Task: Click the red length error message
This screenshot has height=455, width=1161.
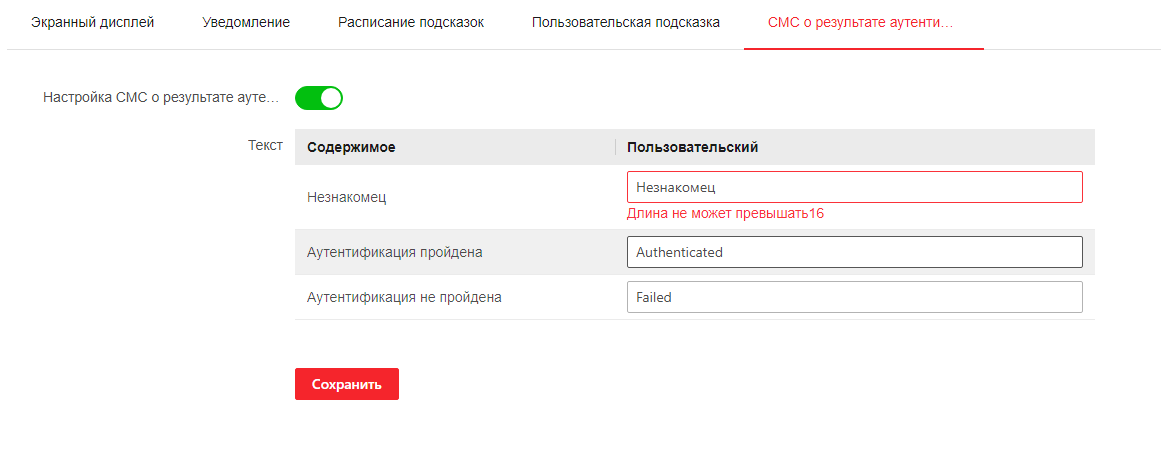Action: tap(725, 213)
